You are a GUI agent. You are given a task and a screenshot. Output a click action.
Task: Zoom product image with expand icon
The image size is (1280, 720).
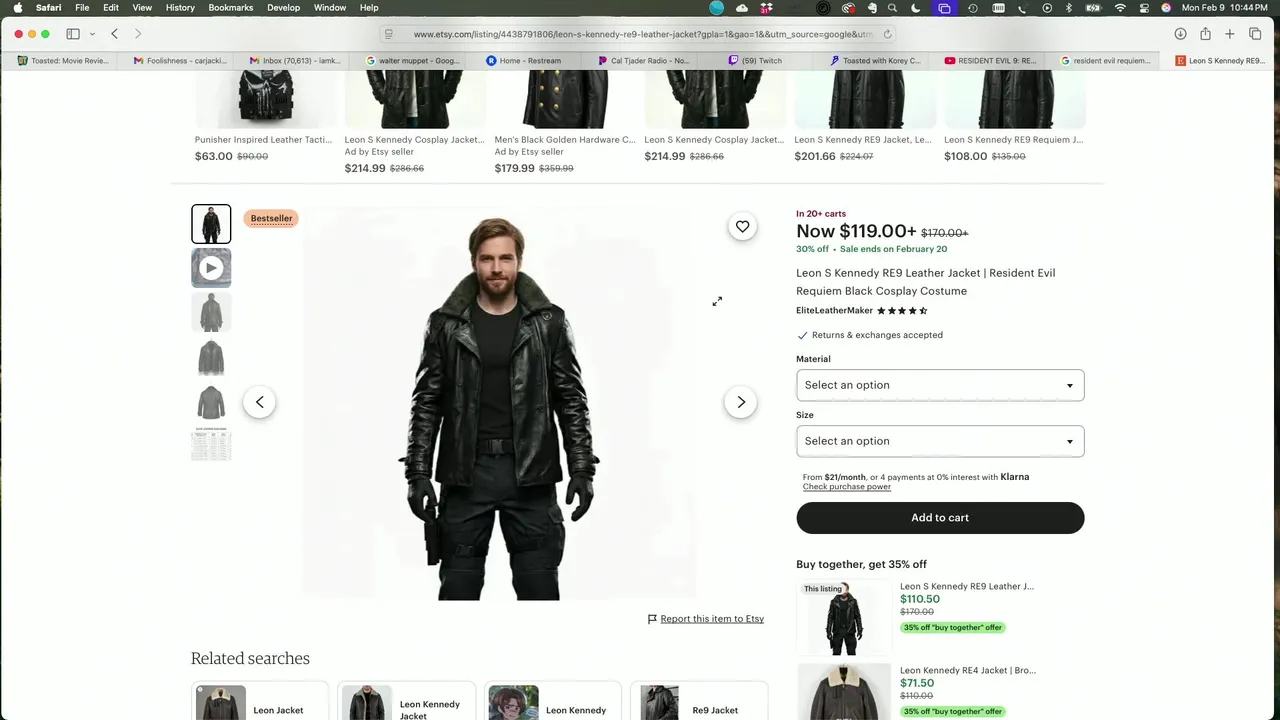tap(717, 301)
